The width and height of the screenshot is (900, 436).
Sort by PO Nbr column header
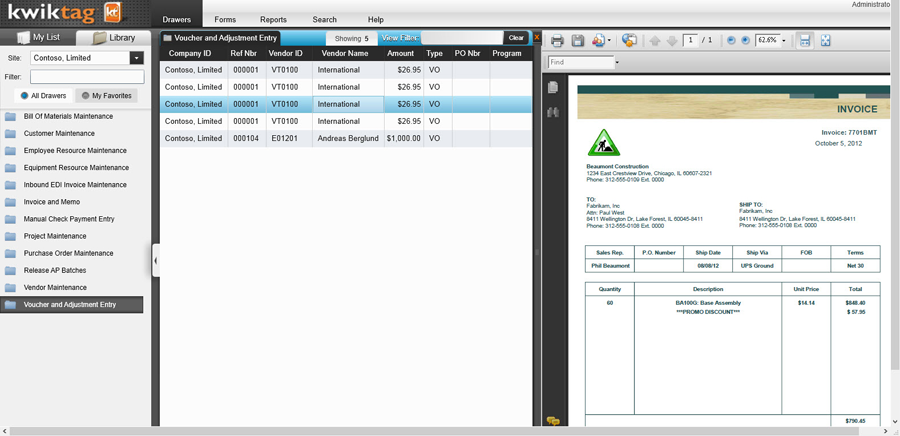tap(467, 53)
